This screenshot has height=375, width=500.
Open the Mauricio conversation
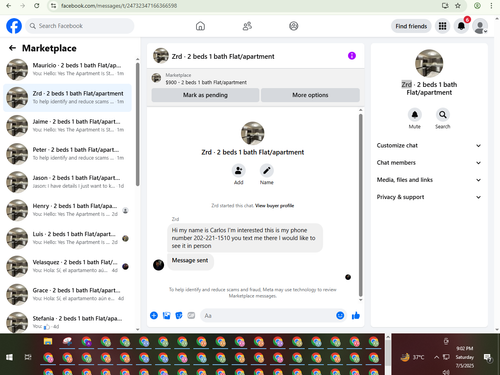coord(67,69)
